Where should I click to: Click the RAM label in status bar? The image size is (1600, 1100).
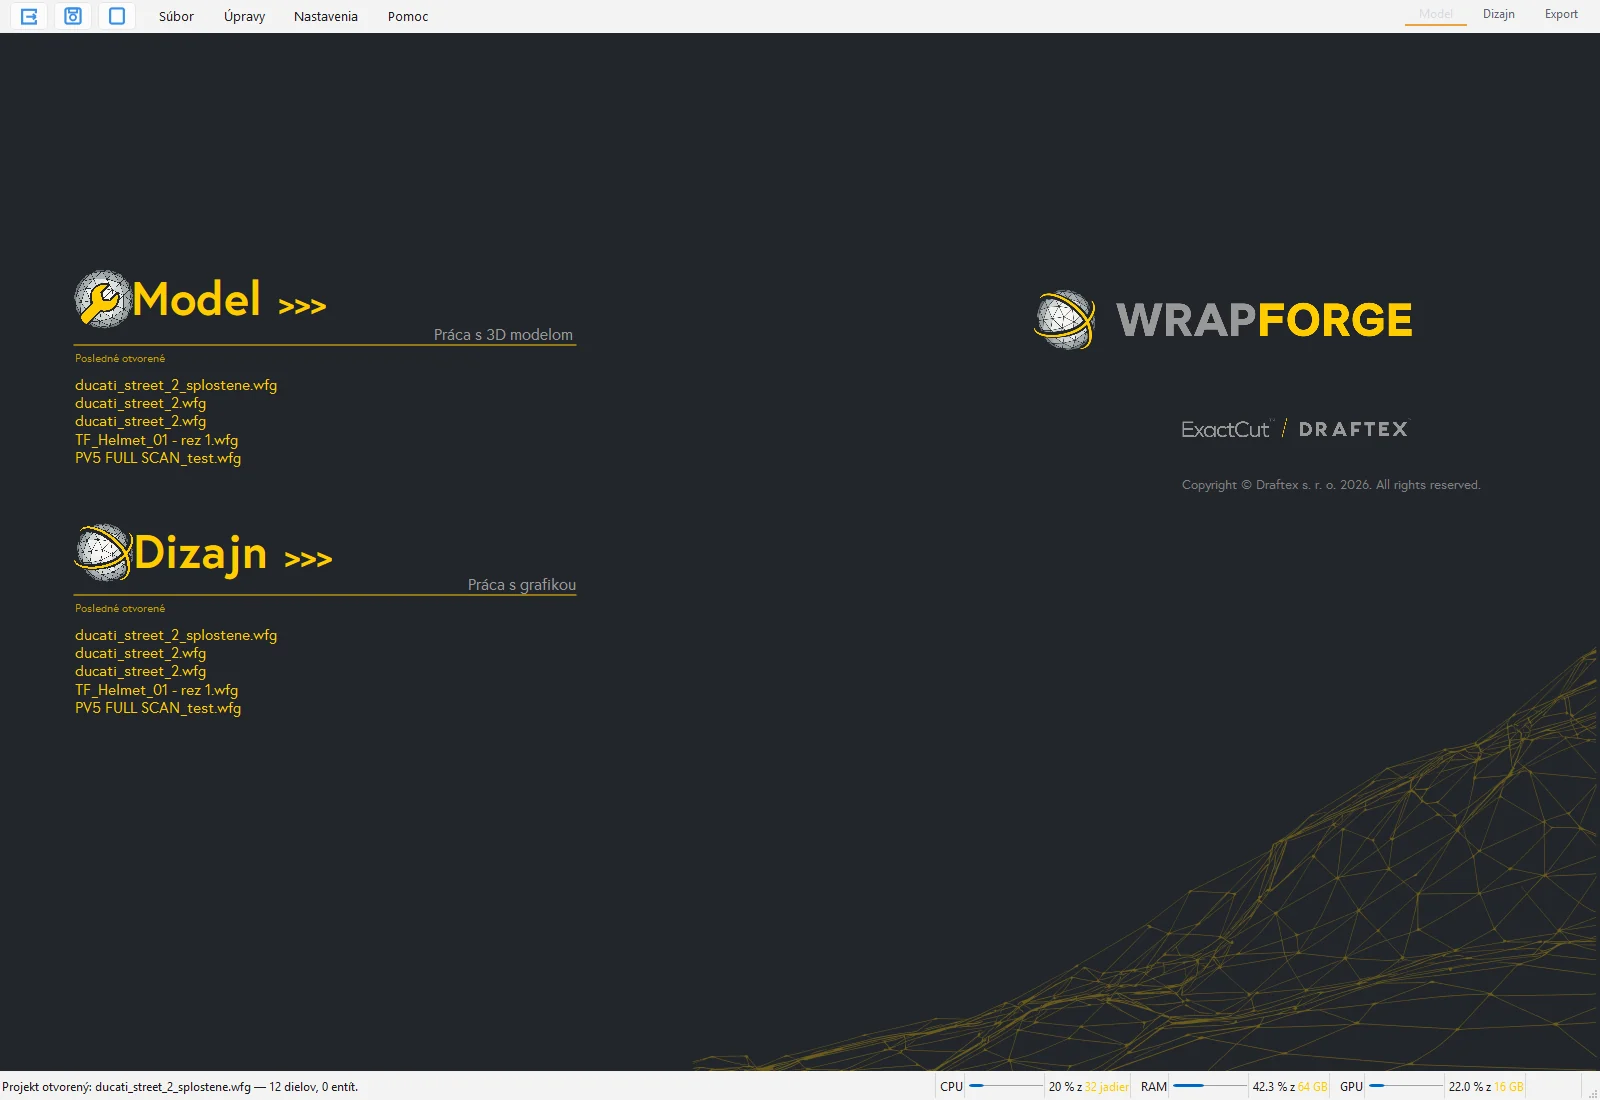click(x=1154, y=1087)
